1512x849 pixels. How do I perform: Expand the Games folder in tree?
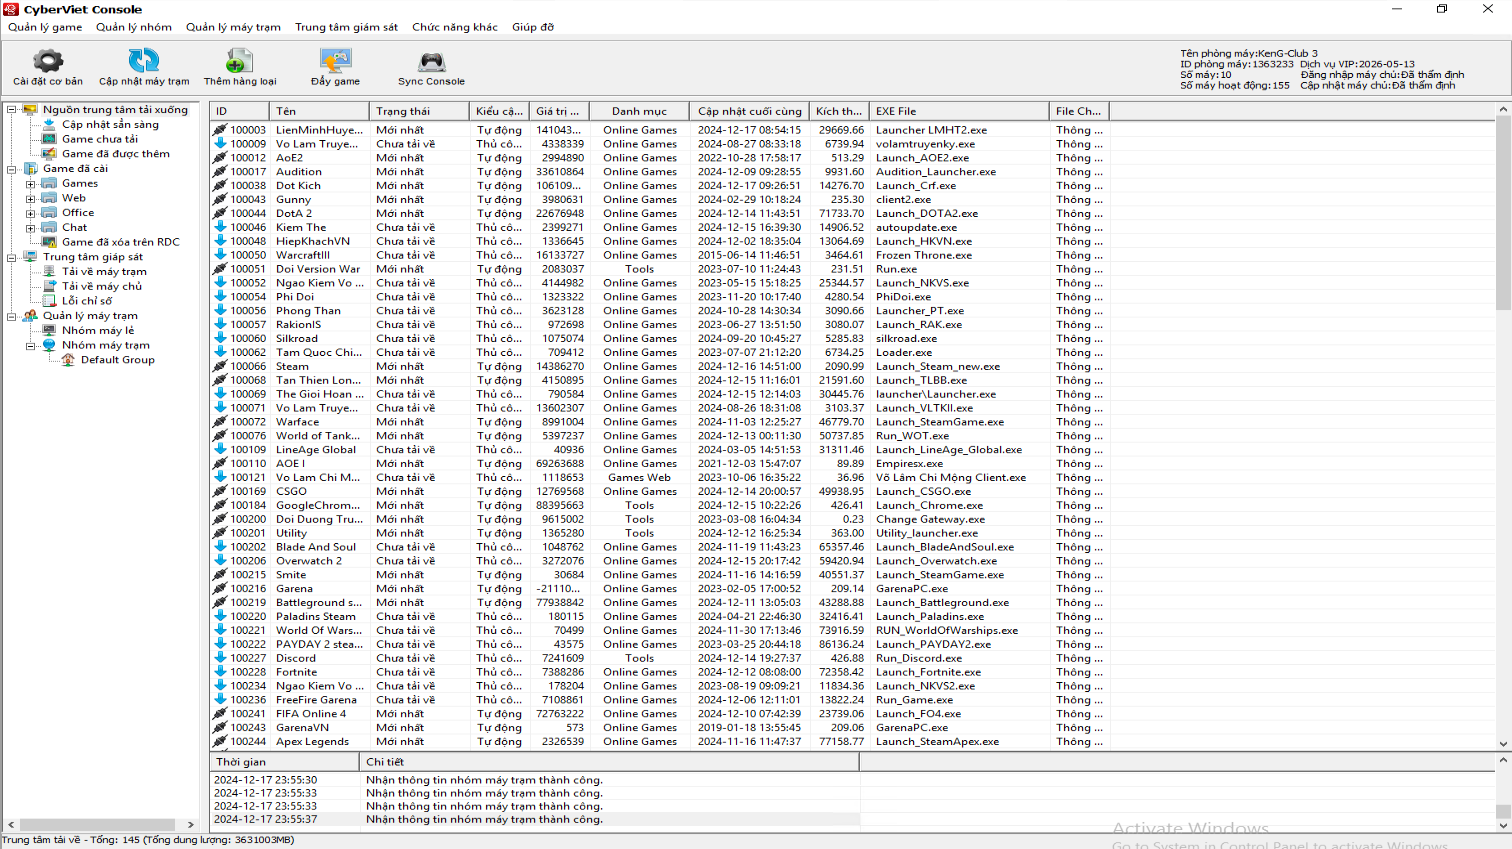click(31, 184)
